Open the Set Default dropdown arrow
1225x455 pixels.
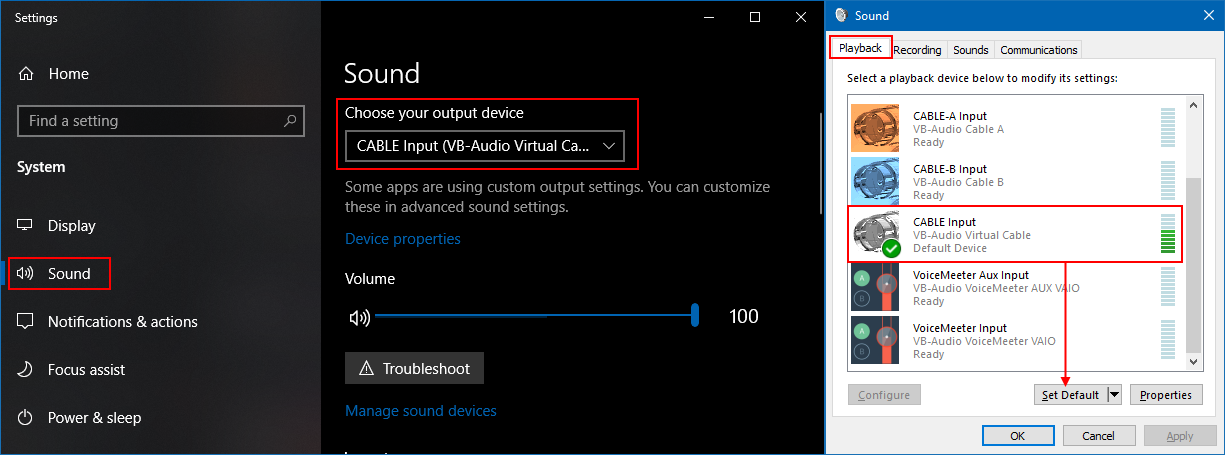pos(1115,395)
